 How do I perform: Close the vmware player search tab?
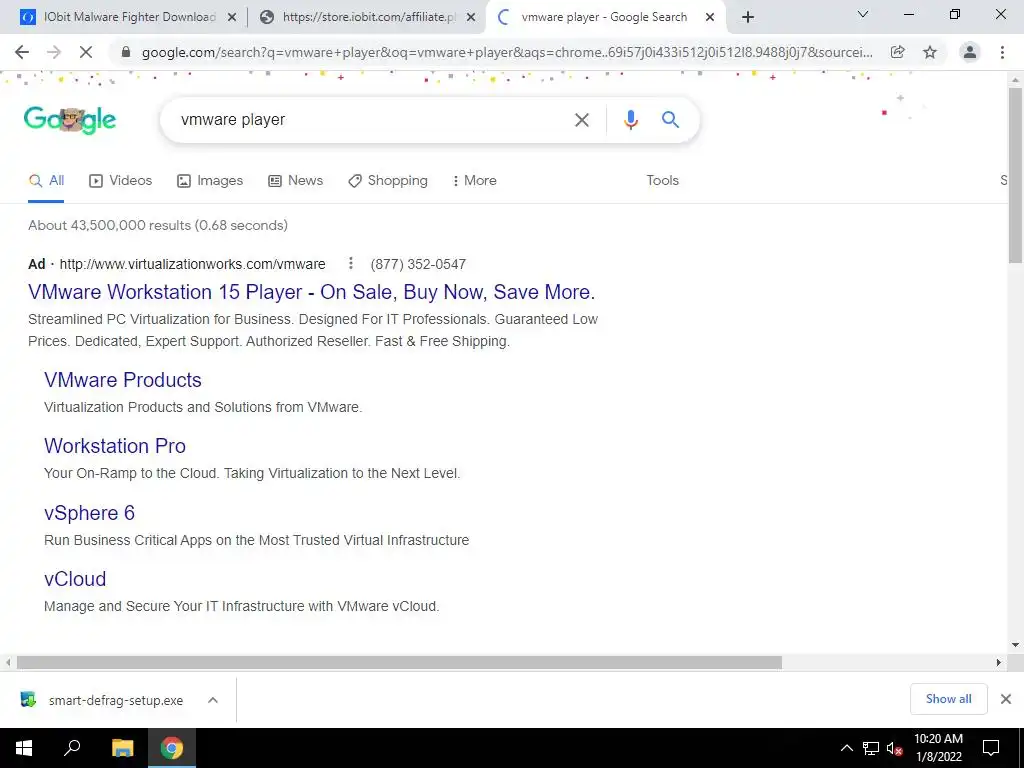point(710,18)
